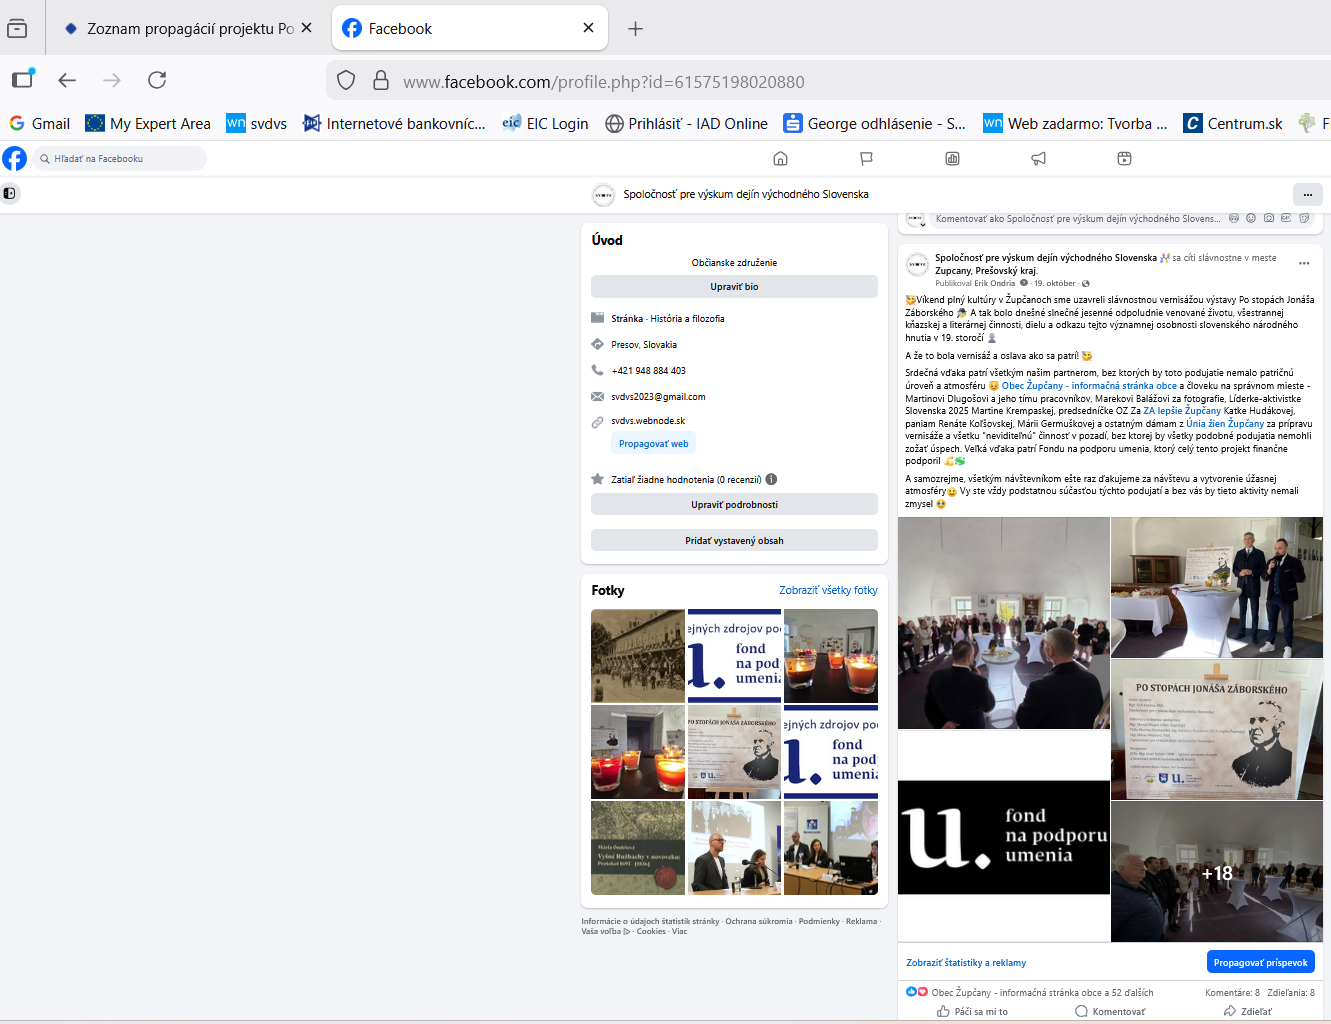This screenshot has height=1024, width=1331.
Task: Click the Upraviť bio button
Action: pos(734,287)
